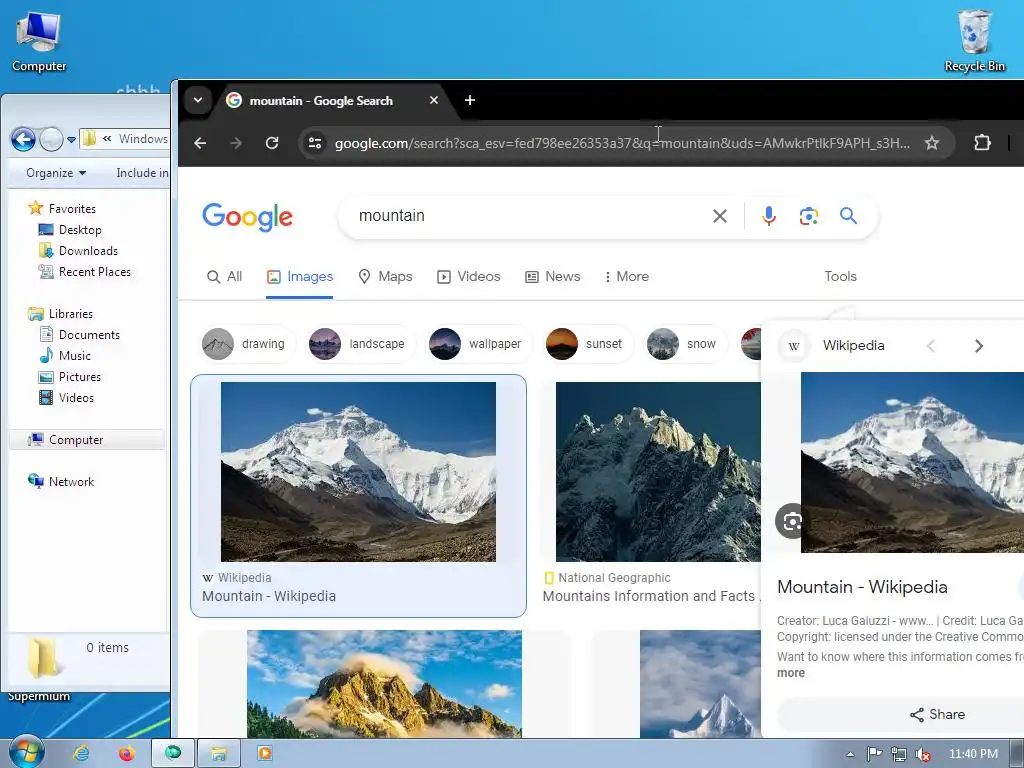
Task: Click the Google search input field
Action: (529, 216)
